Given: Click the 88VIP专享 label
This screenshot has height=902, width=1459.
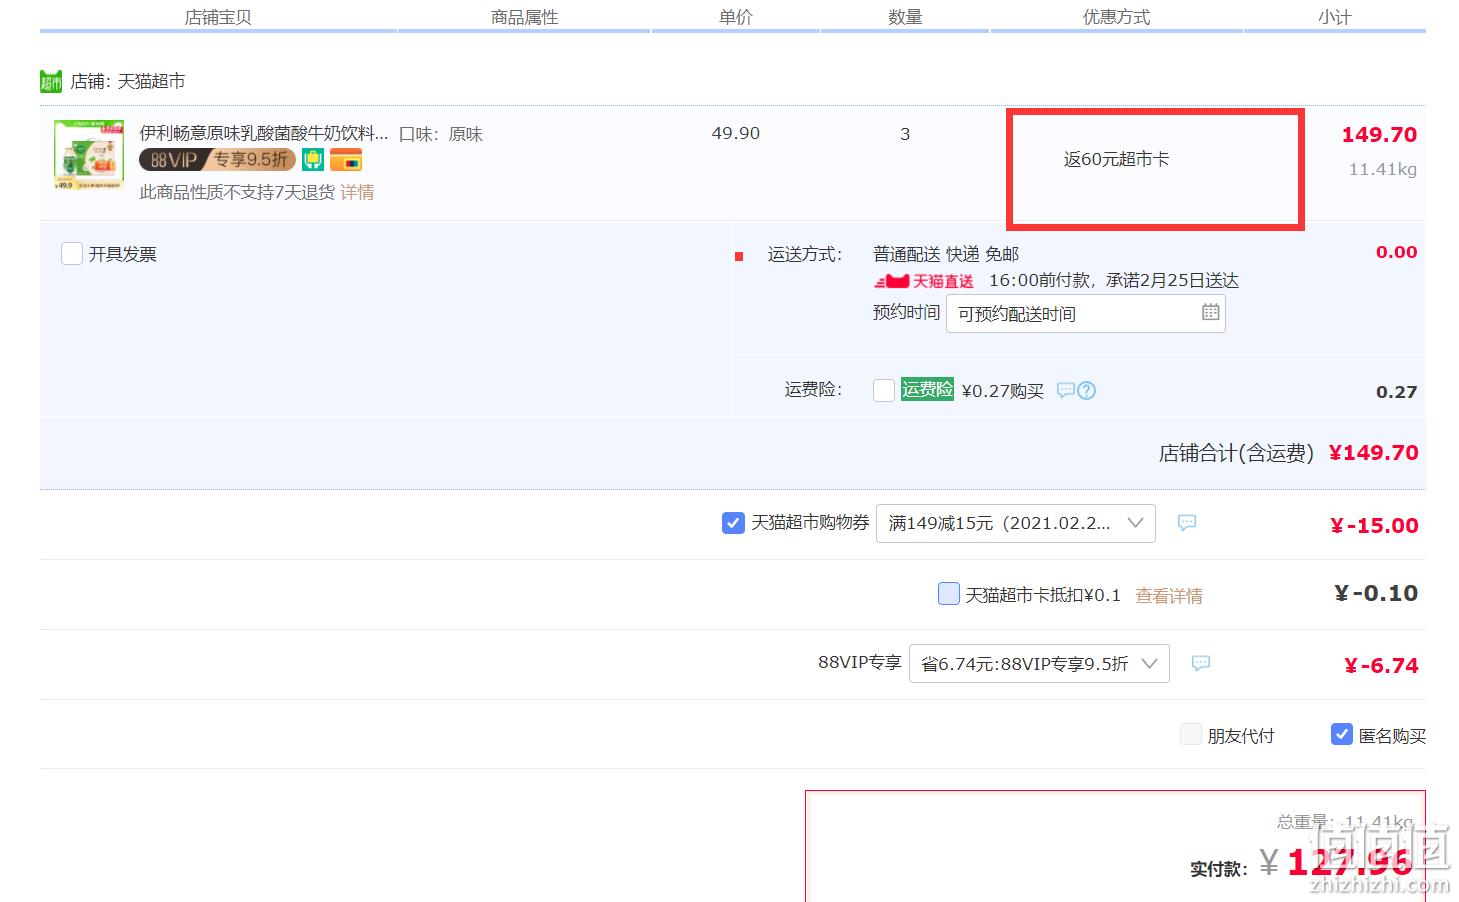Looking at the screenshot, I should [x=860, y=662].
